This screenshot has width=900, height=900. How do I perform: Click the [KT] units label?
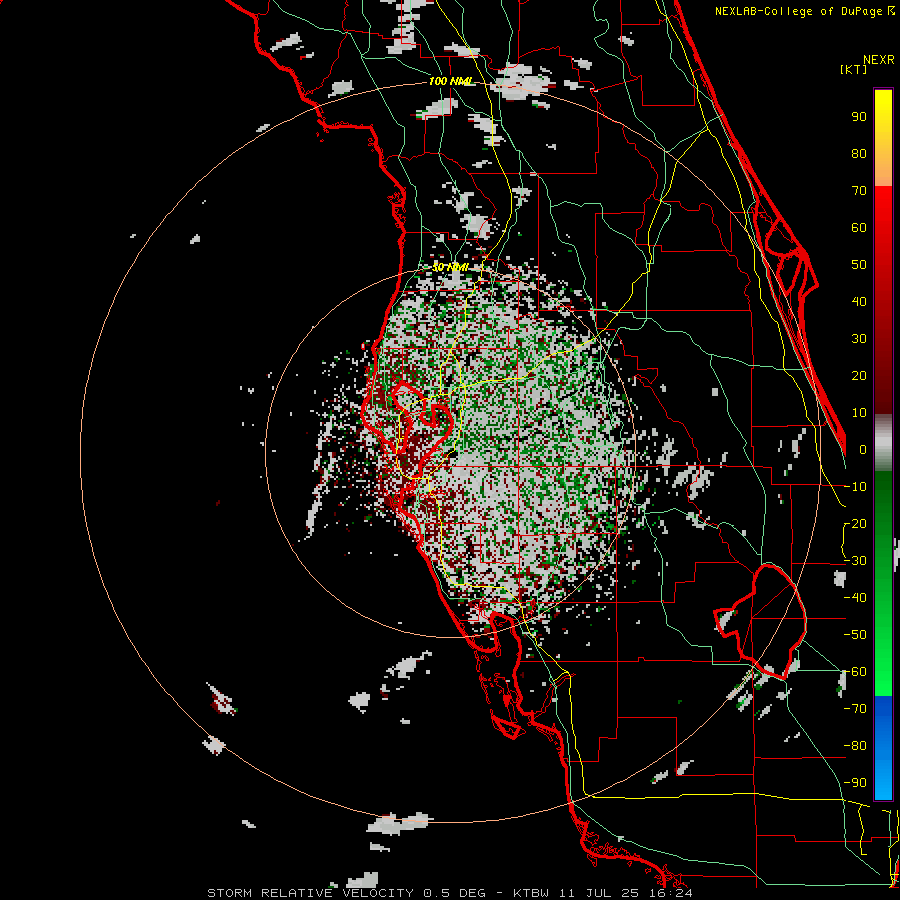[x=854, y=69]
